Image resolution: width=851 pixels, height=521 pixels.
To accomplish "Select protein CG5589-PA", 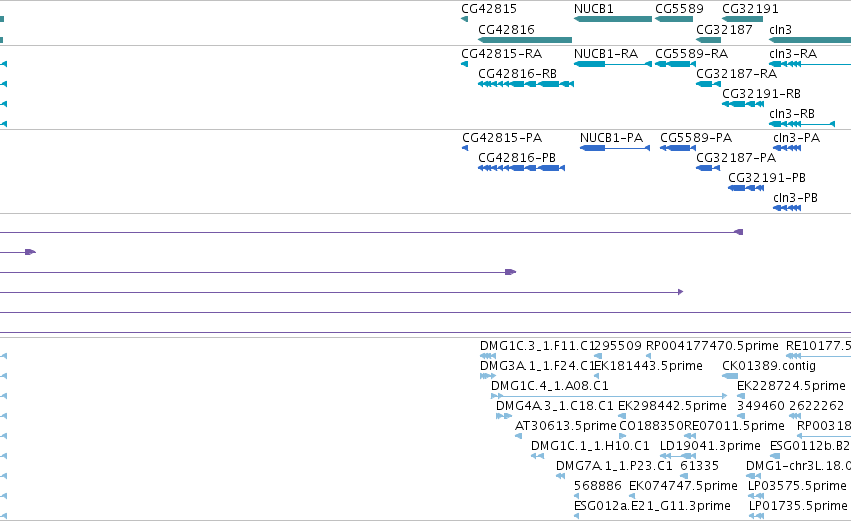I will pos(696,137).
